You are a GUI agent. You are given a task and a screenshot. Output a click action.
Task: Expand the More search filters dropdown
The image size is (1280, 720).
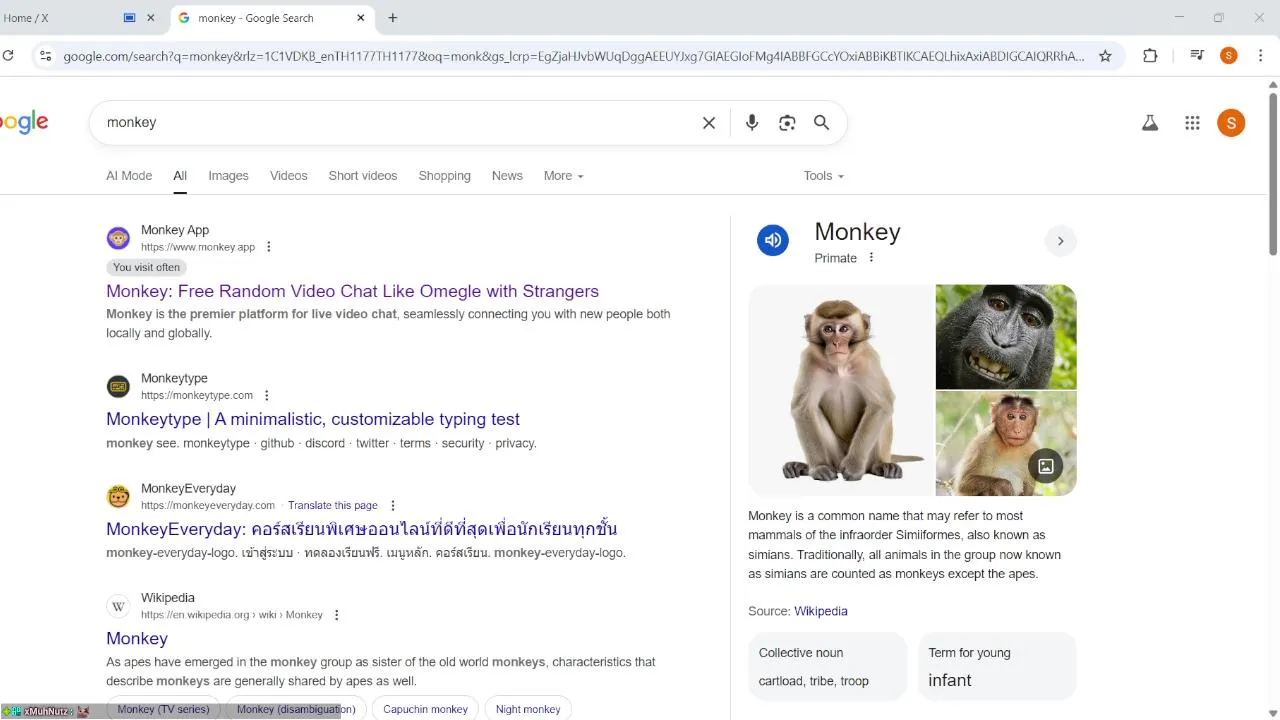(563, 176)
